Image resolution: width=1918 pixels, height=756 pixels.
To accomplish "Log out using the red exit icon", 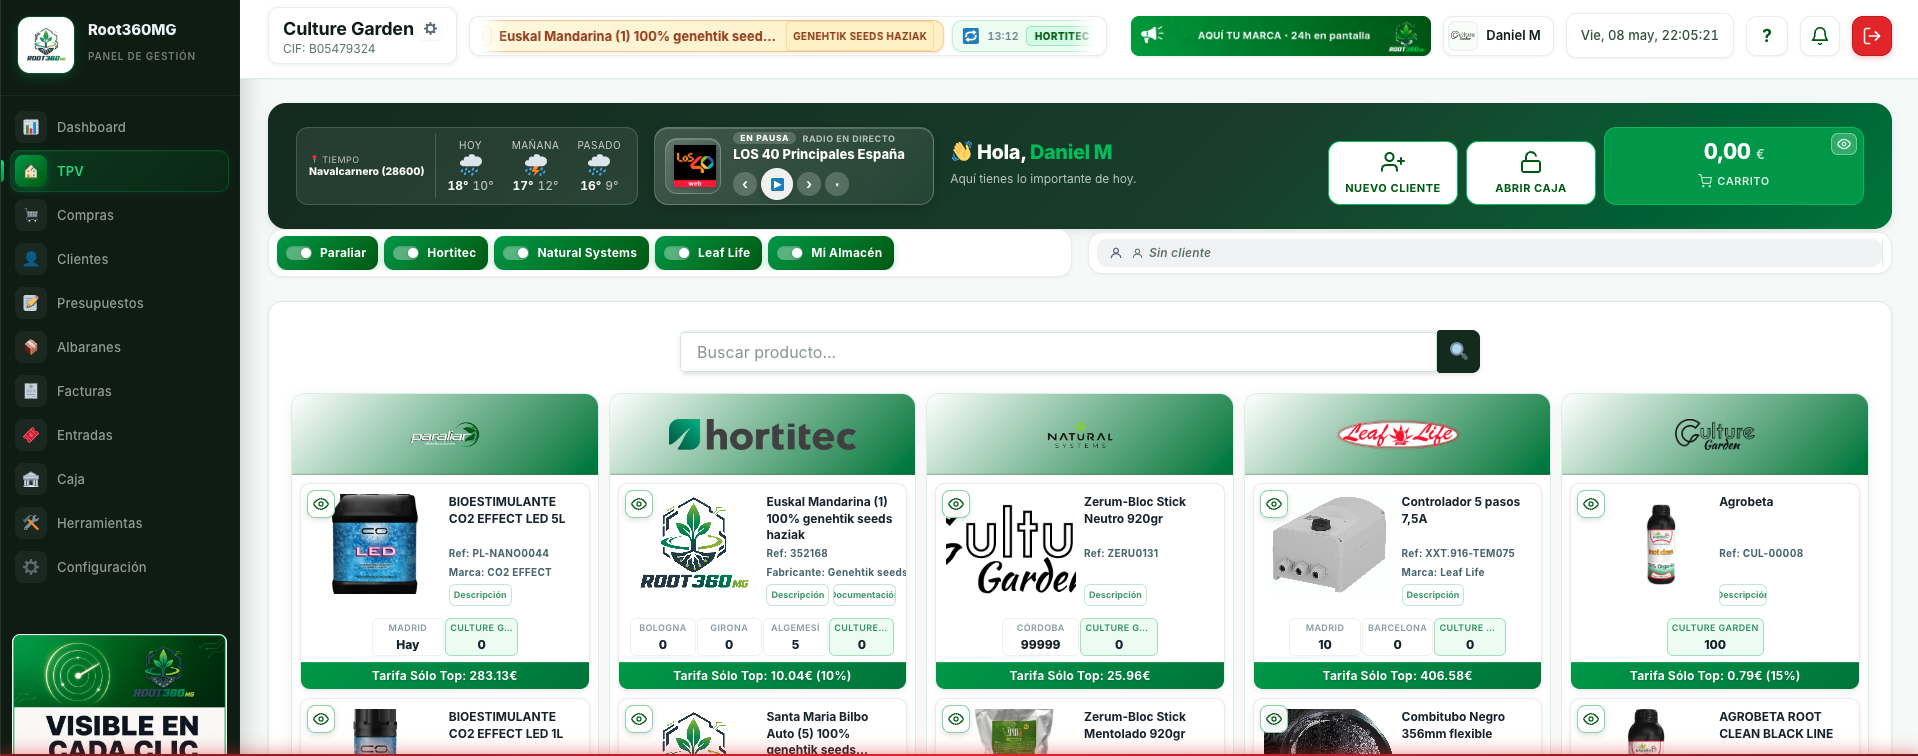I will click(1872, 36).
